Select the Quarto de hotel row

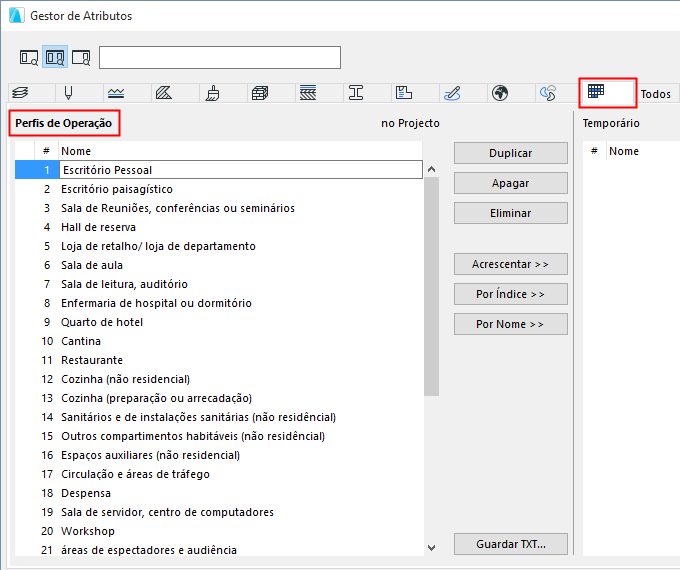[219, 322]
